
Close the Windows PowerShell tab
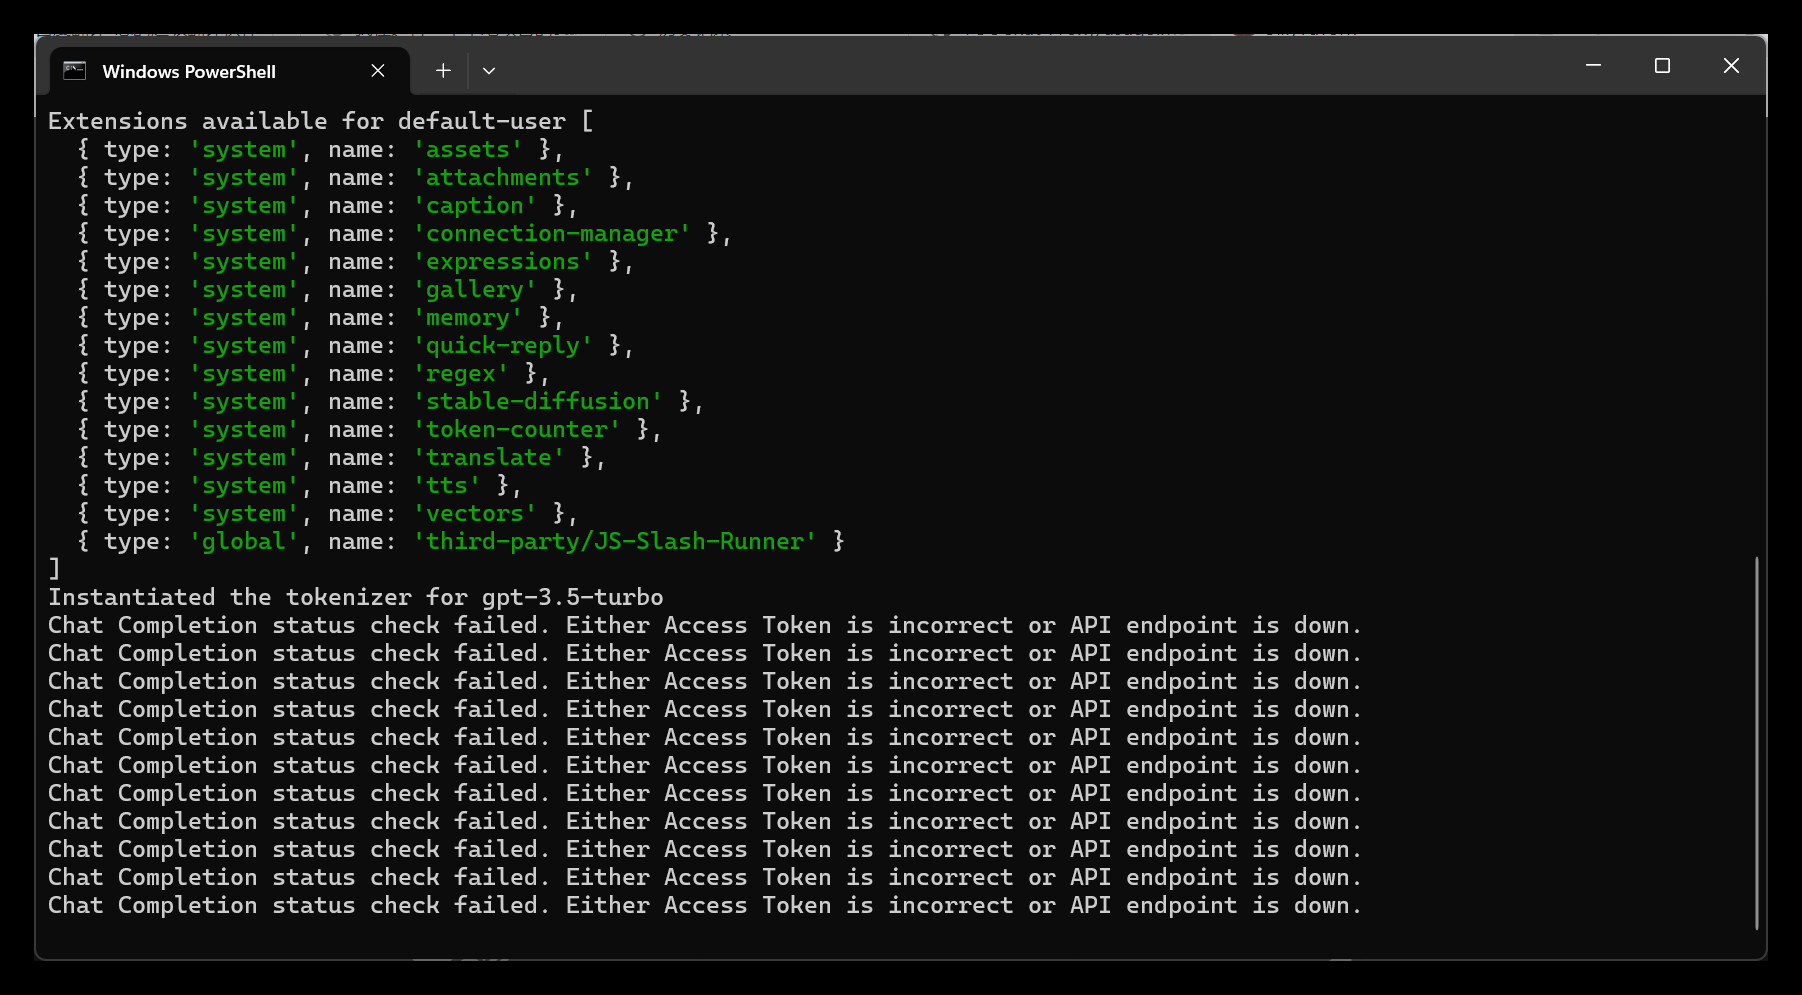tap(378, 71)
